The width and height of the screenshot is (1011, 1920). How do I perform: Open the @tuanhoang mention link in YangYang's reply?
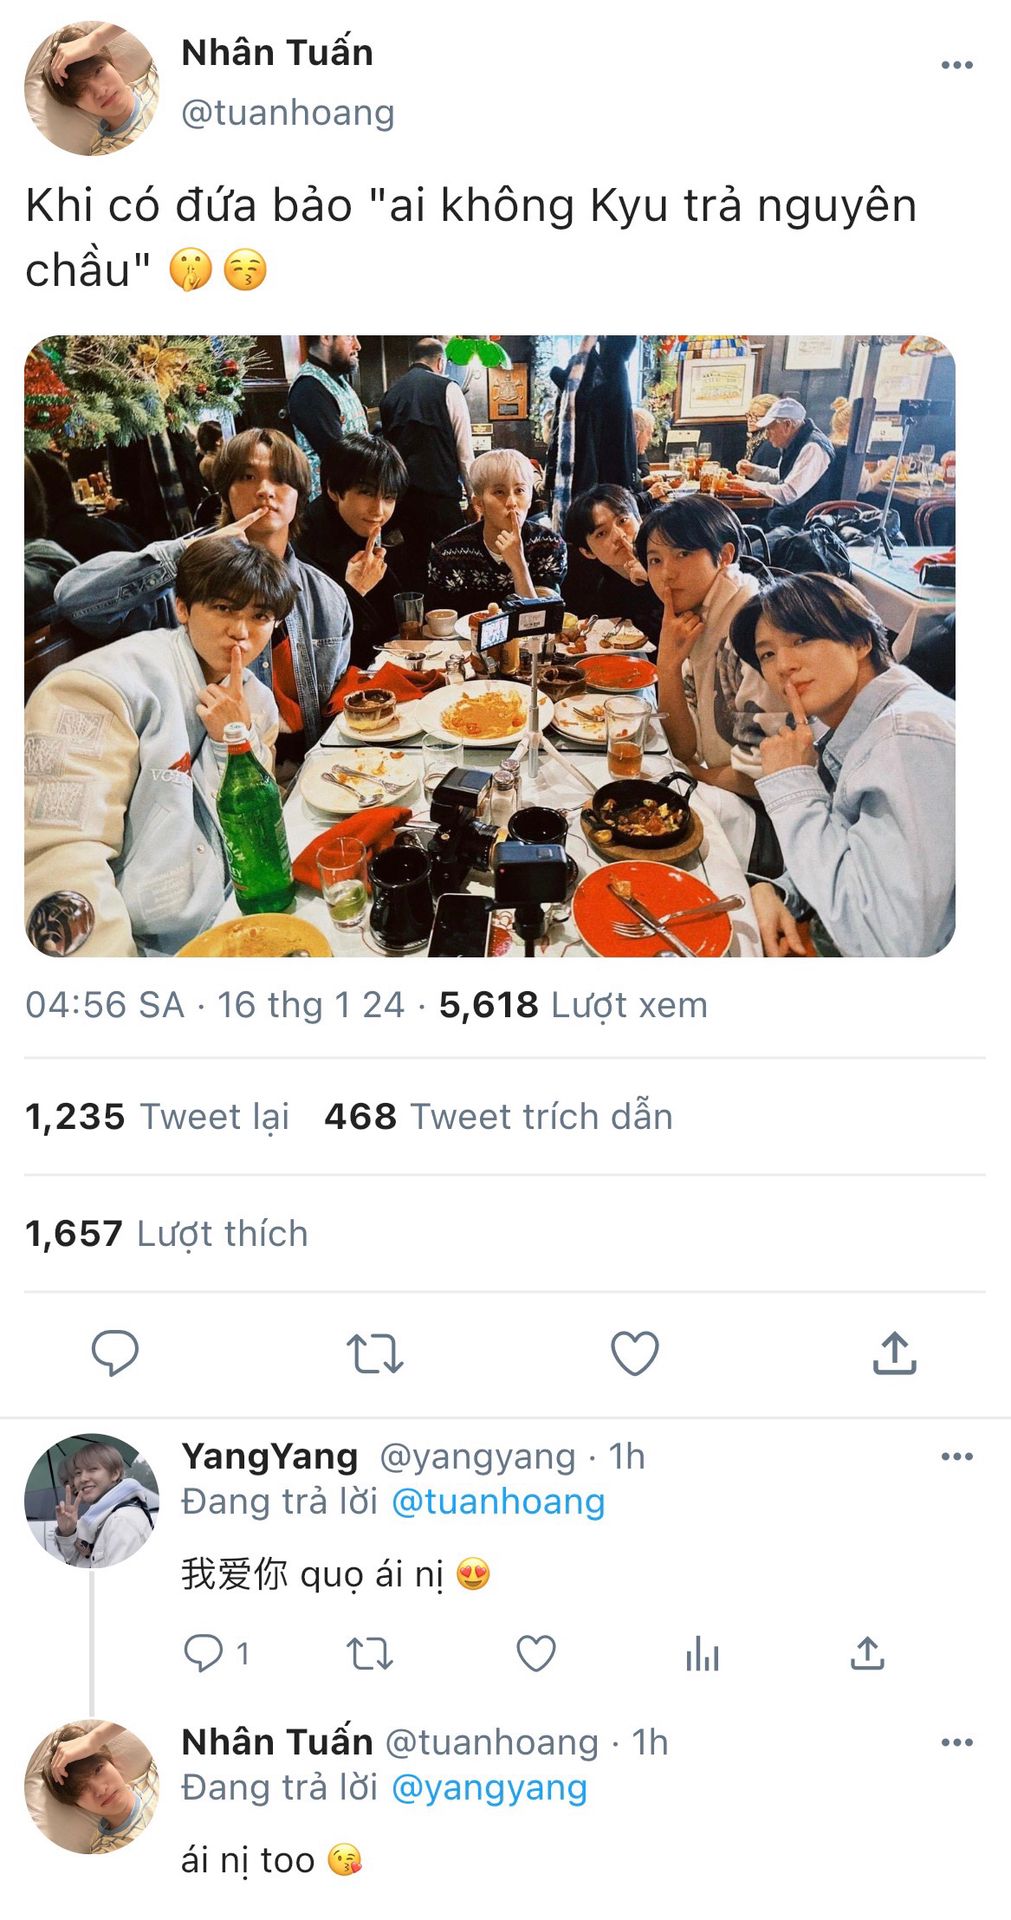[x=498, y=1502]
